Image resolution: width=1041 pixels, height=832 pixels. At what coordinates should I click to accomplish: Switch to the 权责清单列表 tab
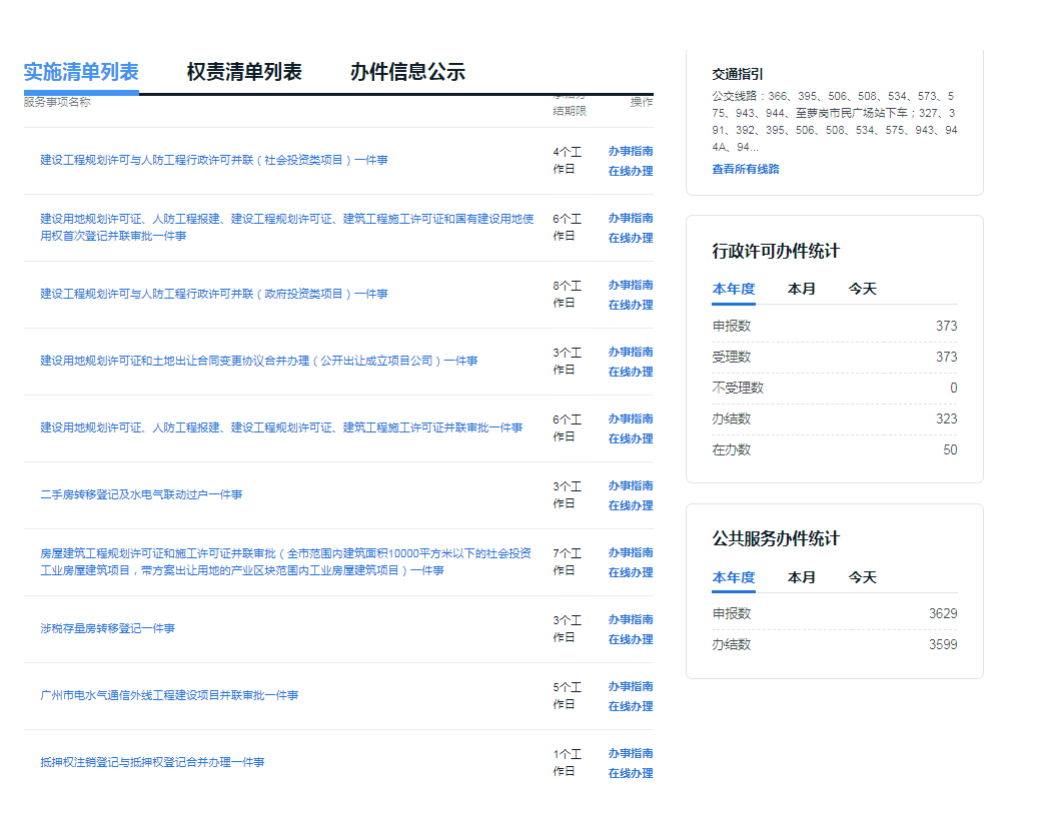(x=244, y=72)
